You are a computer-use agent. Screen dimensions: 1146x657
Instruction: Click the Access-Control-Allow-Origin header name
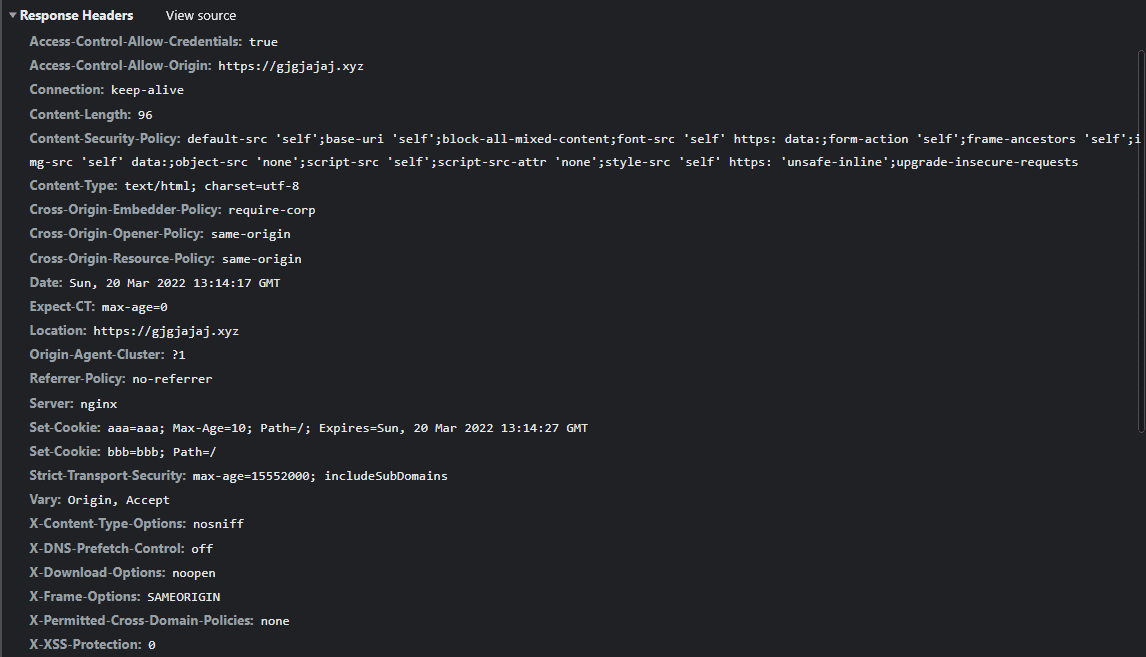tap(119, 66)
